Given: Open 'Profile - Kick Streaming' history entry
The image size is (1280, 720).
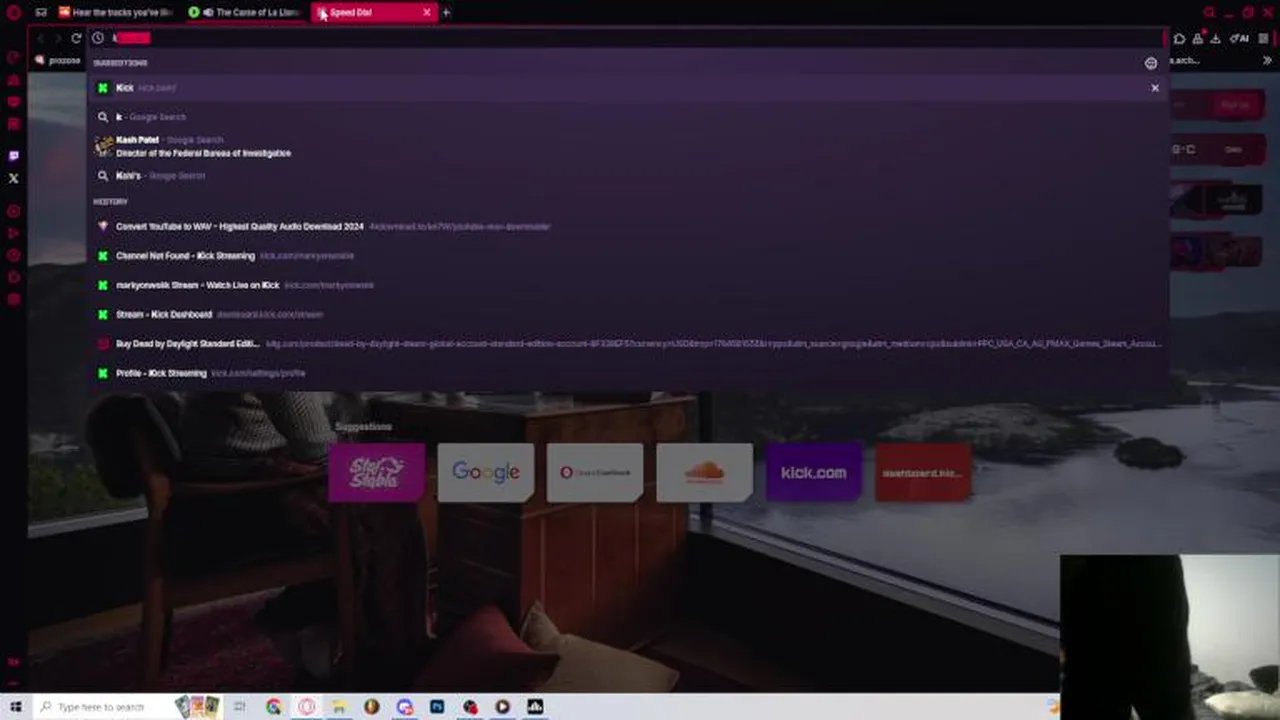Looking at the screenshot, I should point(628,373).
